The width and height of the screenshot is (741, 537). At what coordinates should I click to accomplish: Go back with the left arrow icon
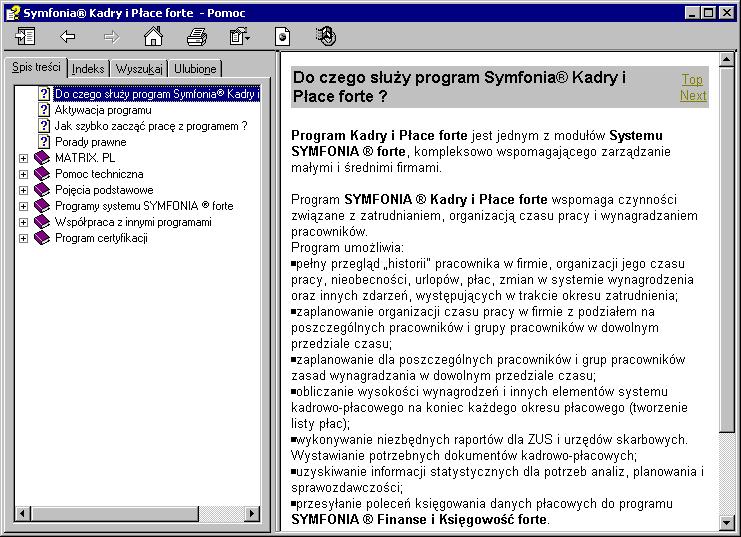[68, 36]
